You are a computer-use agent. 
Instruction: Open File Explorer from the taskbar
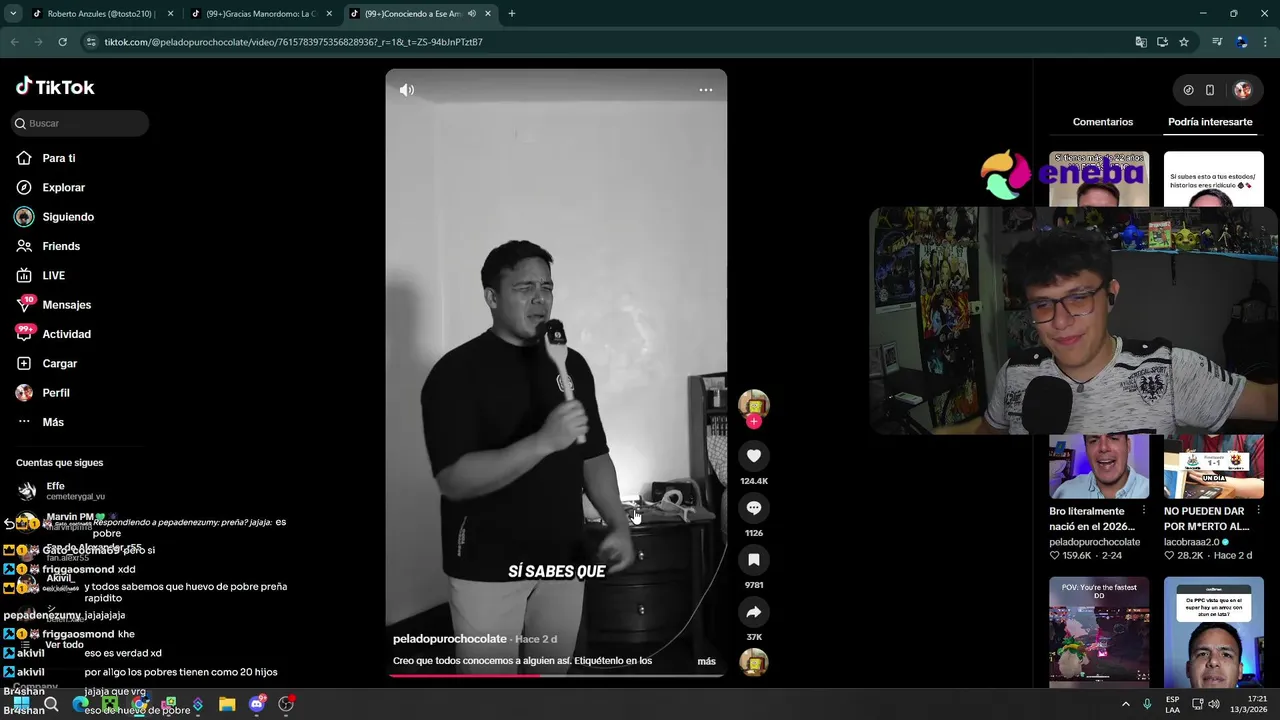point(227,704)
